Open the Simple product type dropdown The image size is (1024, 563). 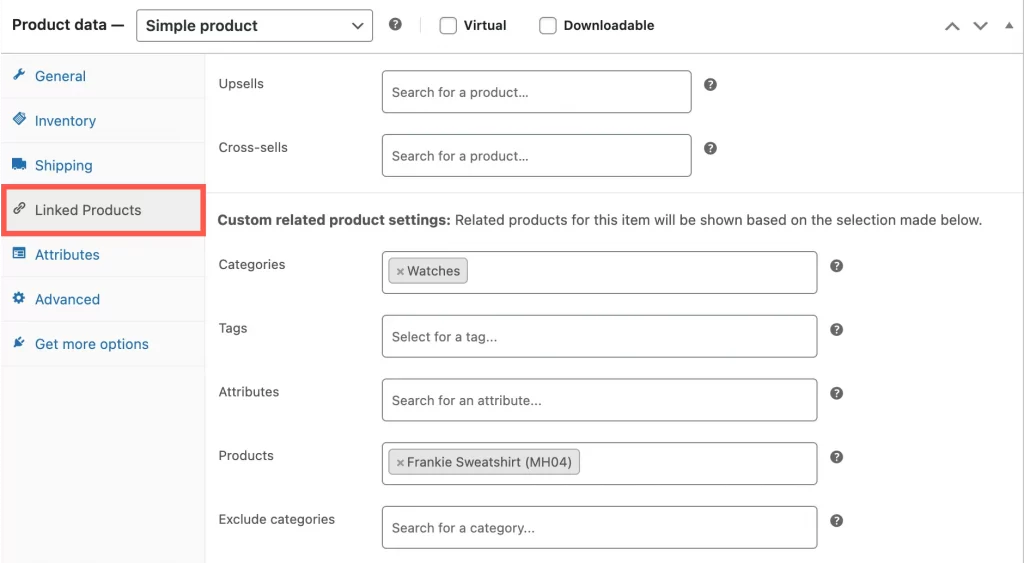tap(255, 25)
